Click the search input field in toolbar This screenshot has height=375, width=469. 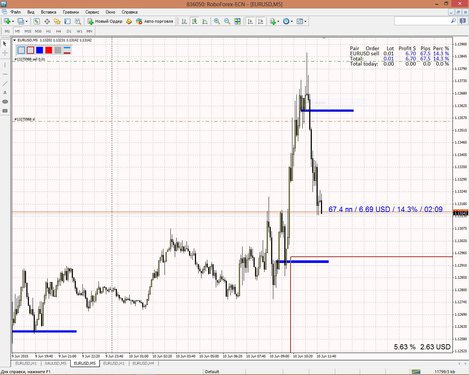(423, 21)
